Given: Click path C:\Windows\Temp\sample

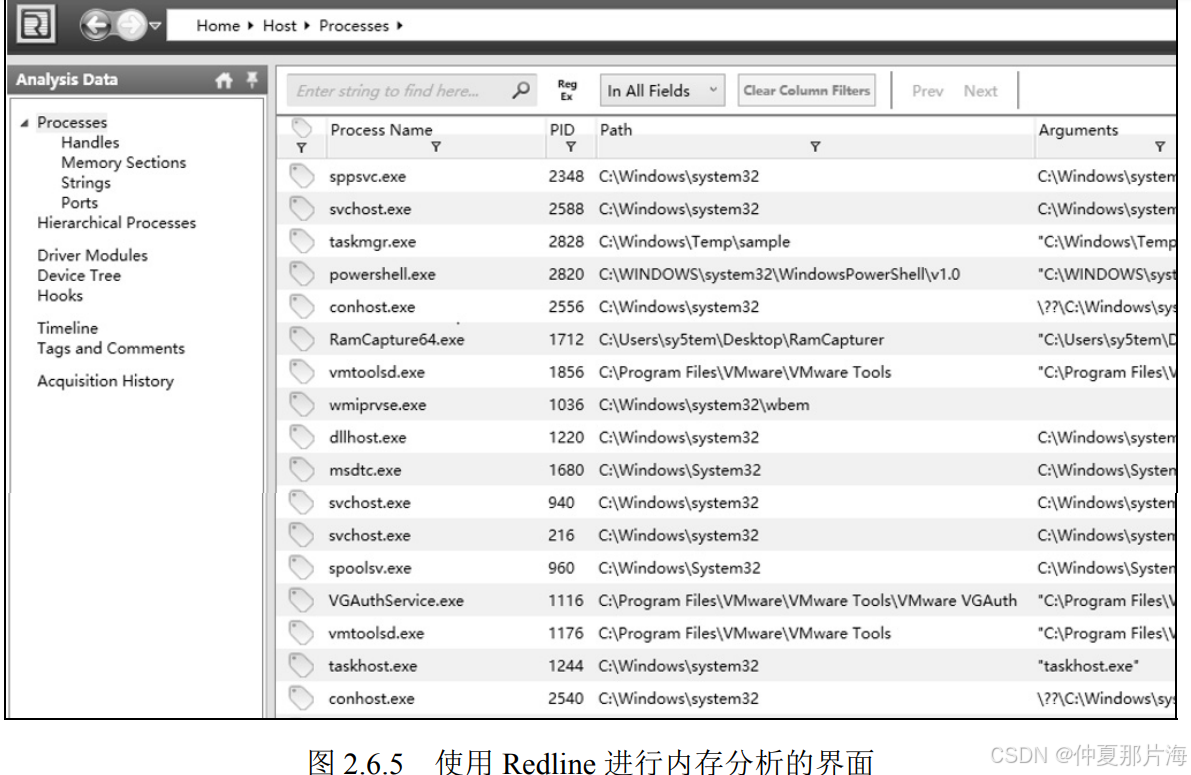Looking at the screenshot, I should point(694,242).
